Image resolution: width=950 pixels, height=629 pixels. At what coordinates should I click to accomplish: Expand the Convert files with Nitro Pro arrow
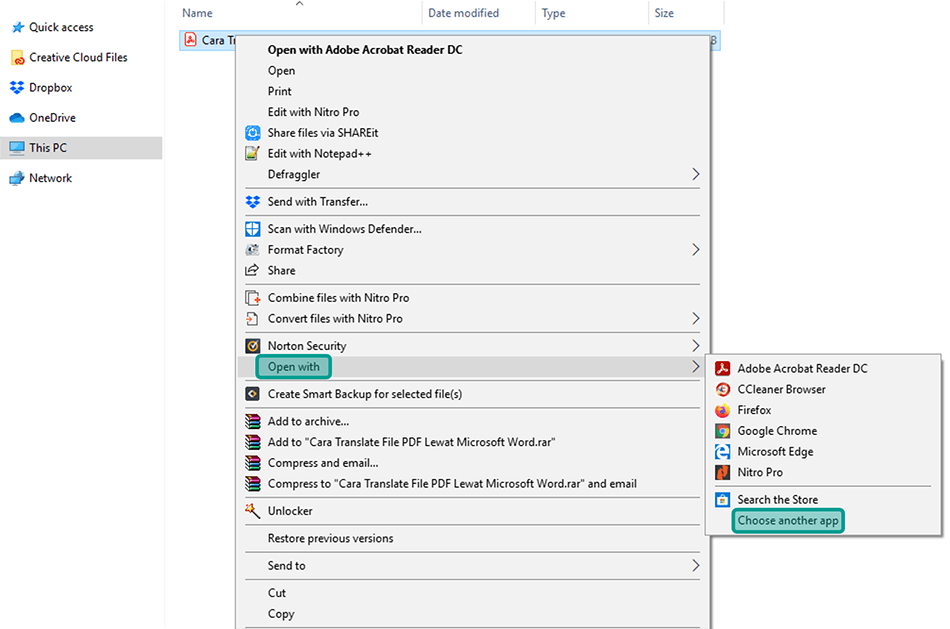pos(696,318)
